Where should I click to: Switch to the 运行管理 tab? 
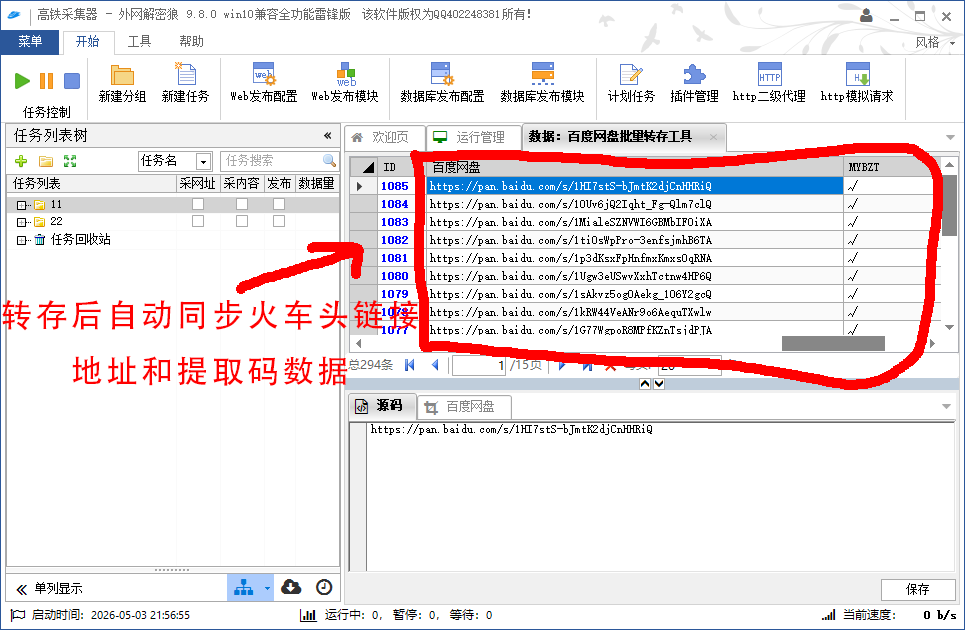(472, 137)
